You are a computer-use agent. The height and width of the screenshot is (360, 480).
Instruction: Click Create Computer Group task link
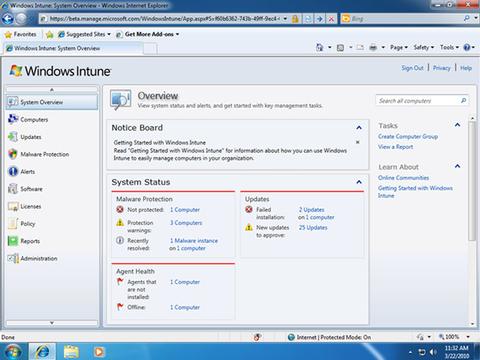point(408,136)
